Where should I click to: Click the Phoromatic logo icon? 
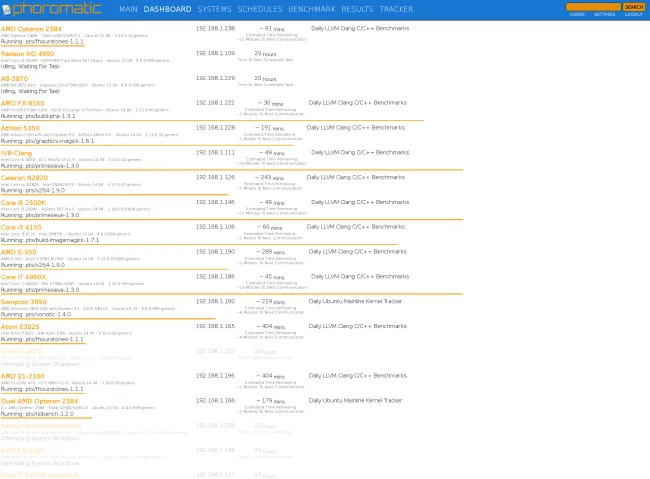pos(6,10)
